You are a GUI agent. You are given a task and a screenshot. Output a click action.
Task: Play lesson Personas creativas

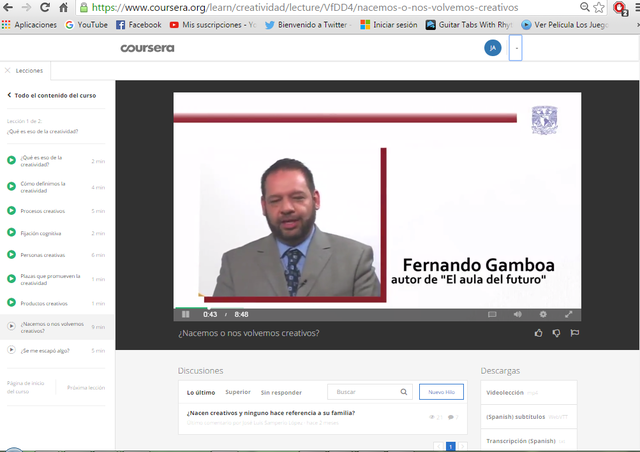click(56, 255)
